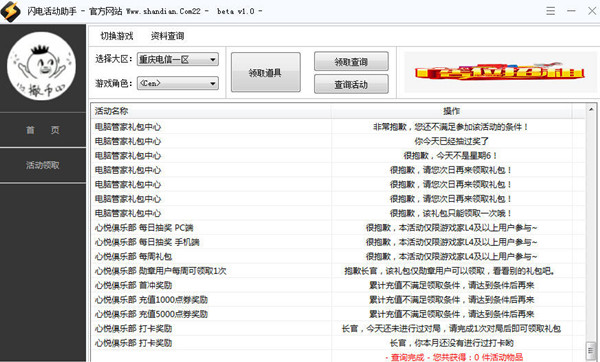Click the red promotional banner image
The height and width of the screenshot is (362, 600).
click(499, 72)
